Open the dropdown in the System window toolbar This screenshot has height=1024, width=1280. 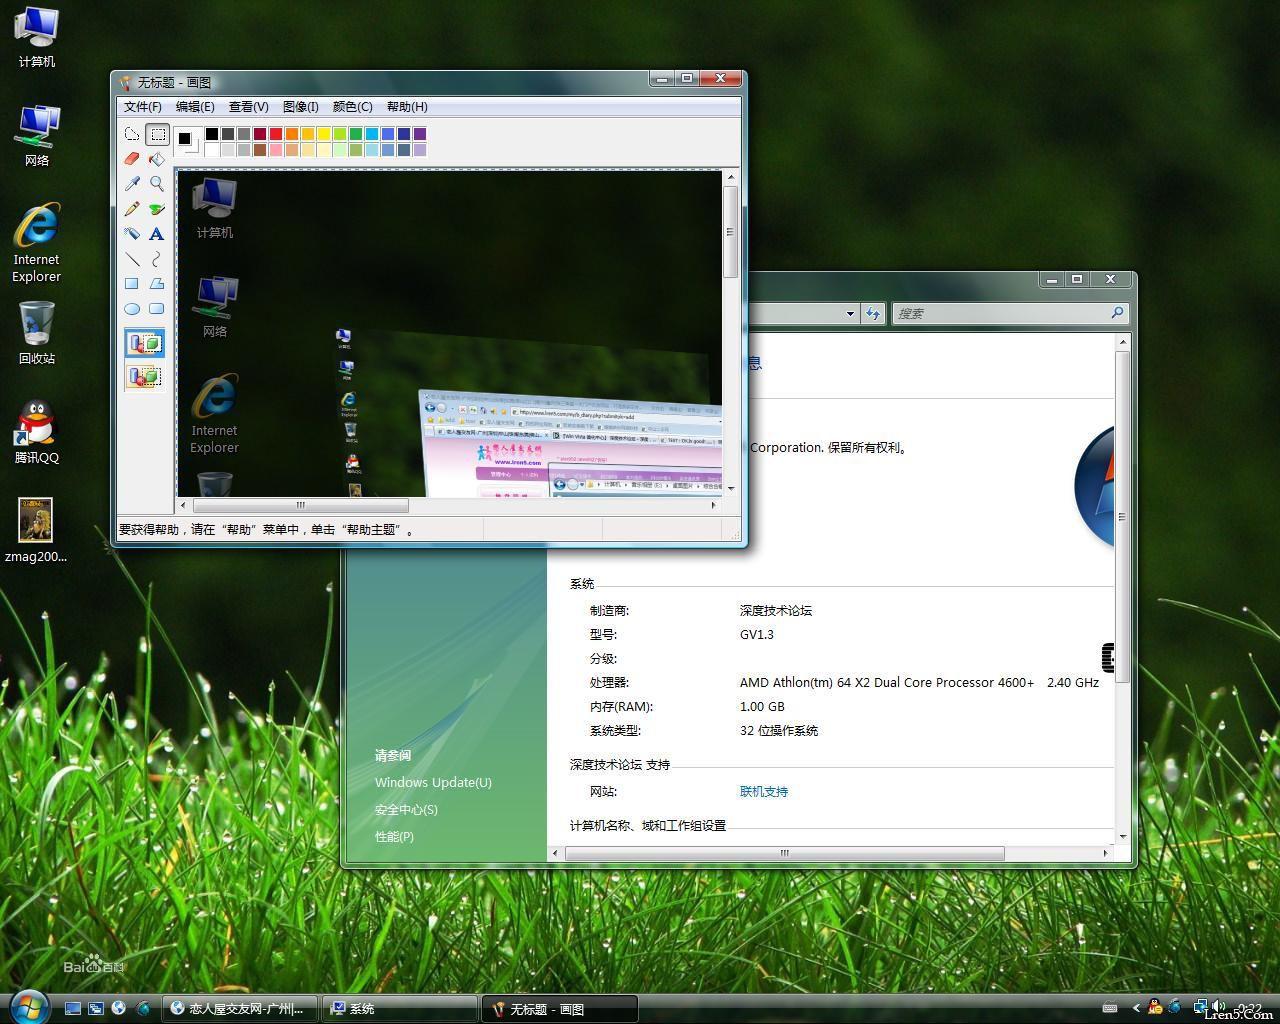851,313
